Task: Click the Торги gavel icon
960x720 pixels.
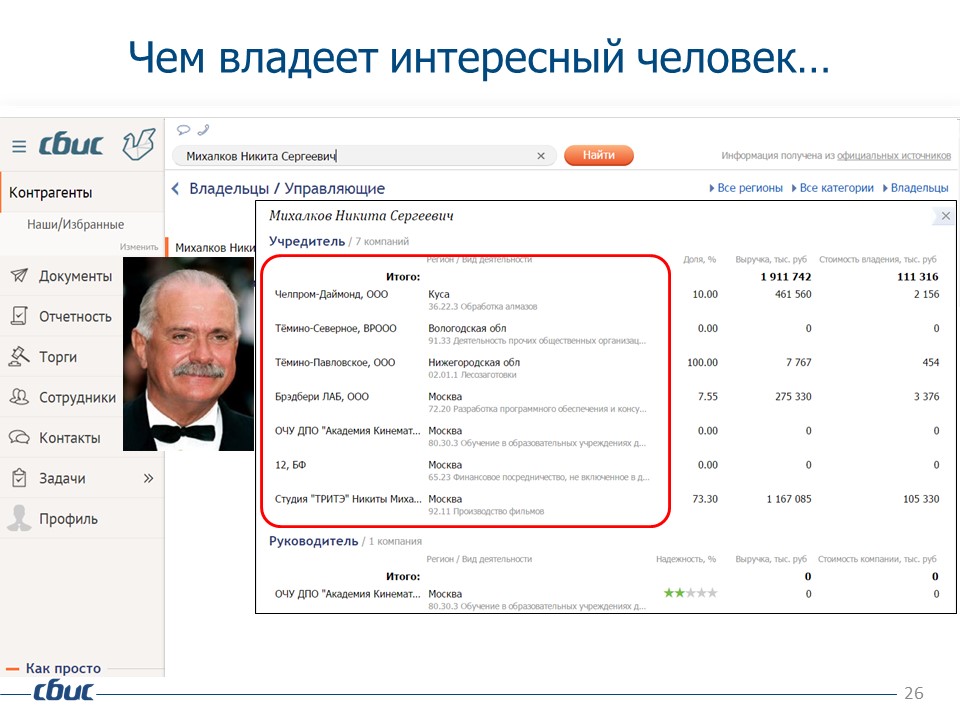Action: click(x=19, y=356)
